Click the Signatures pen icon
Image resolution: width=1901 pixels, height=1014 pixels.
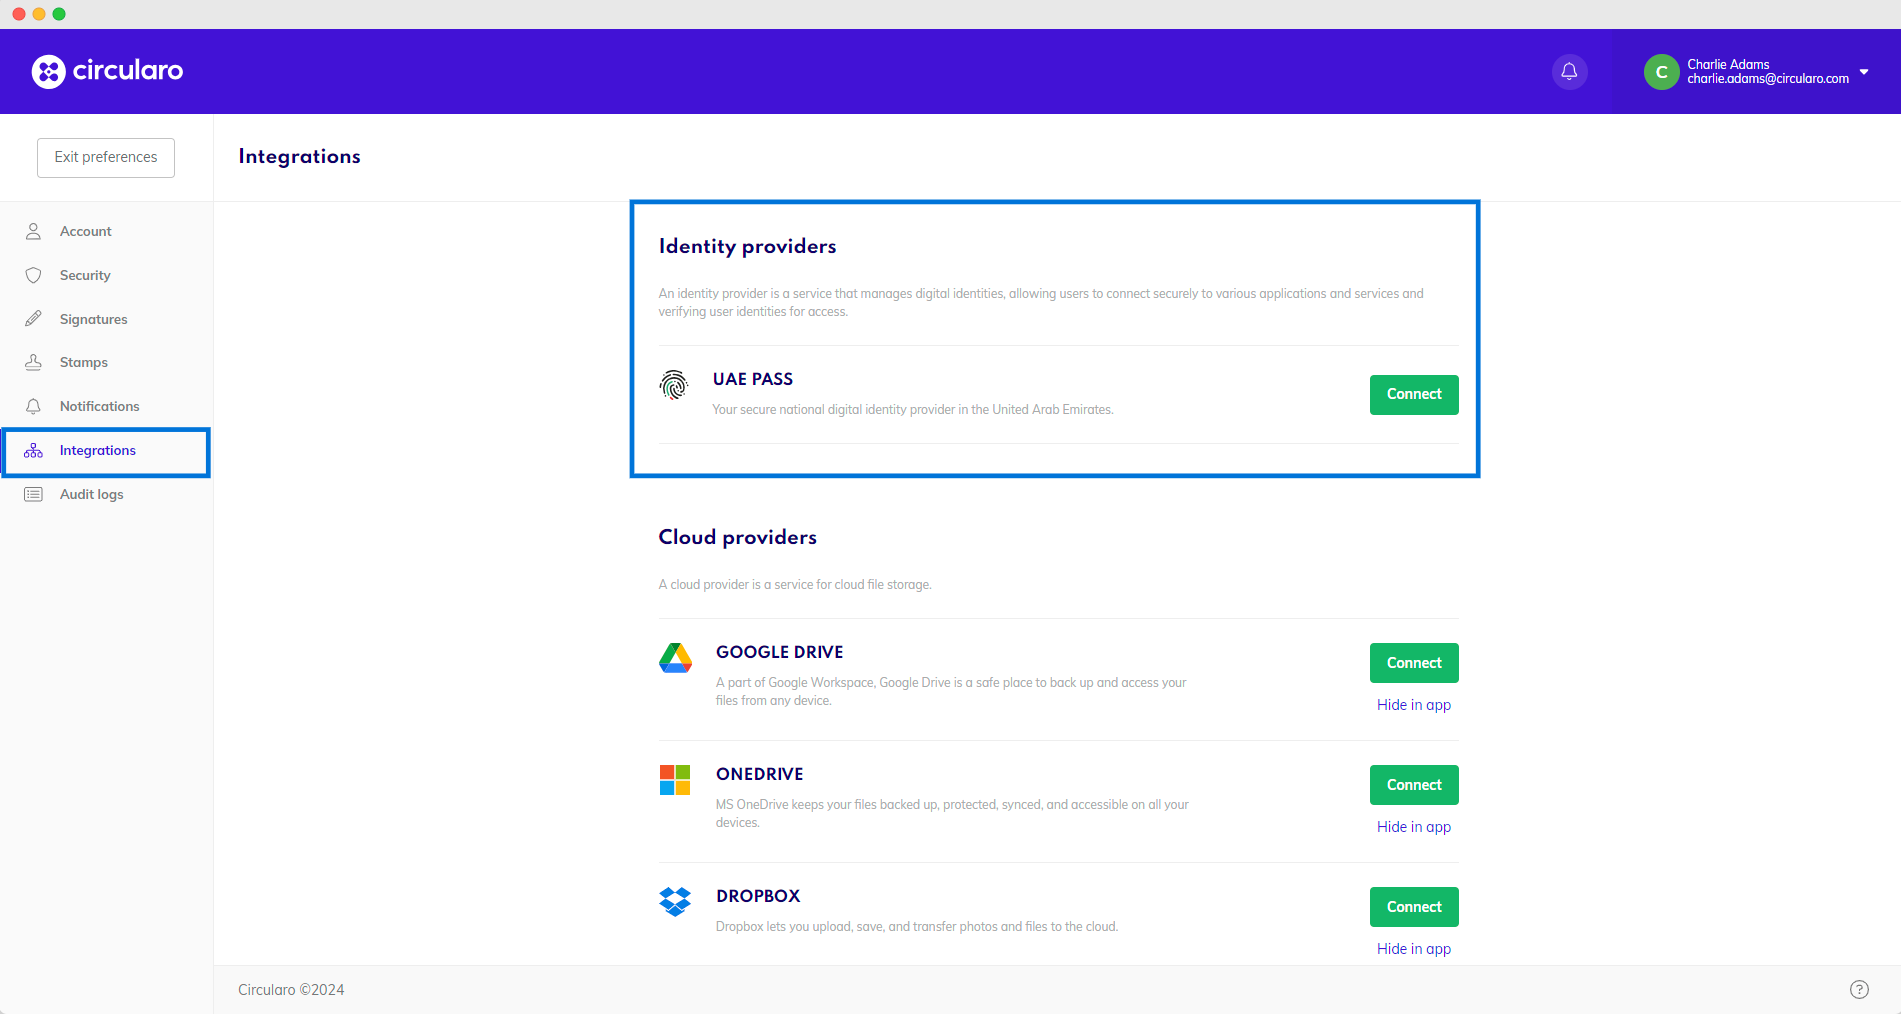tap(33, 318)
